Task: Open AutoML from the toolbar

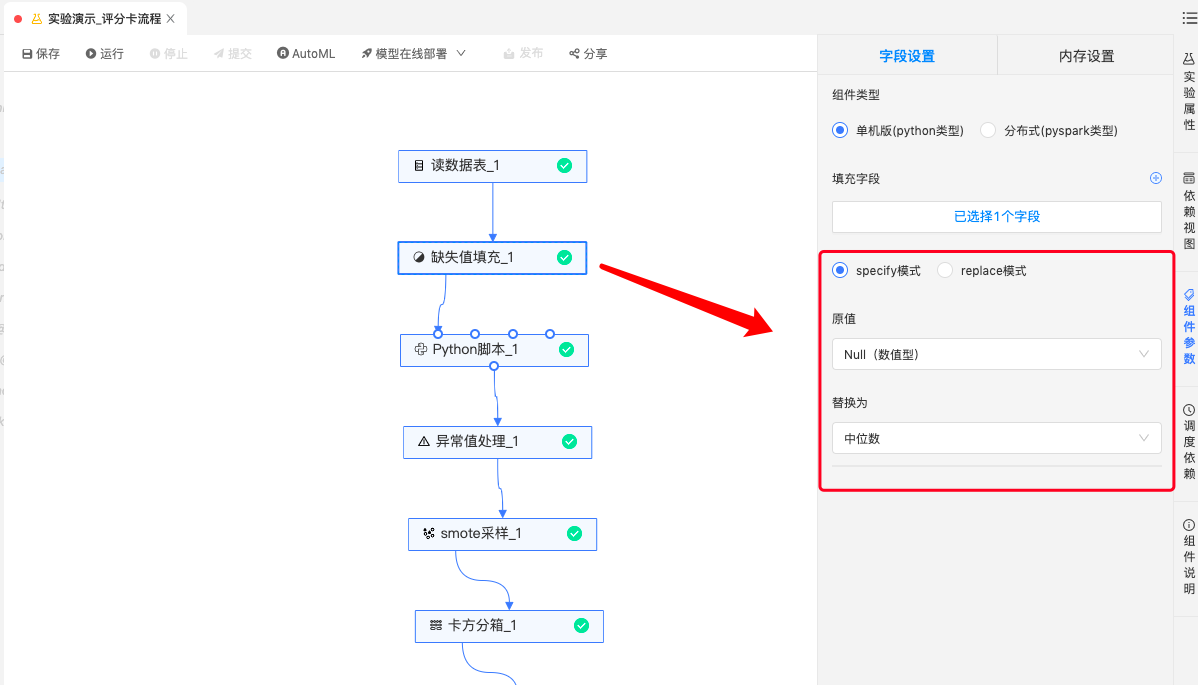Action: point(305,54)
